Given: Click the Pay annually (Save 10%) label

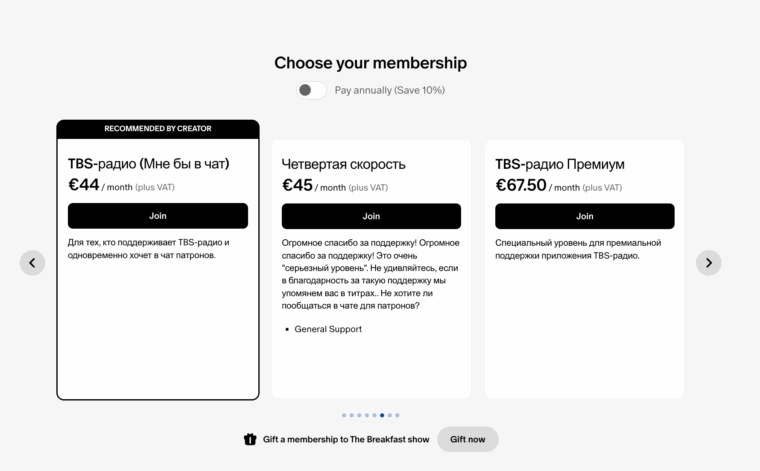Looking at the screenshot, I should 390,90.
